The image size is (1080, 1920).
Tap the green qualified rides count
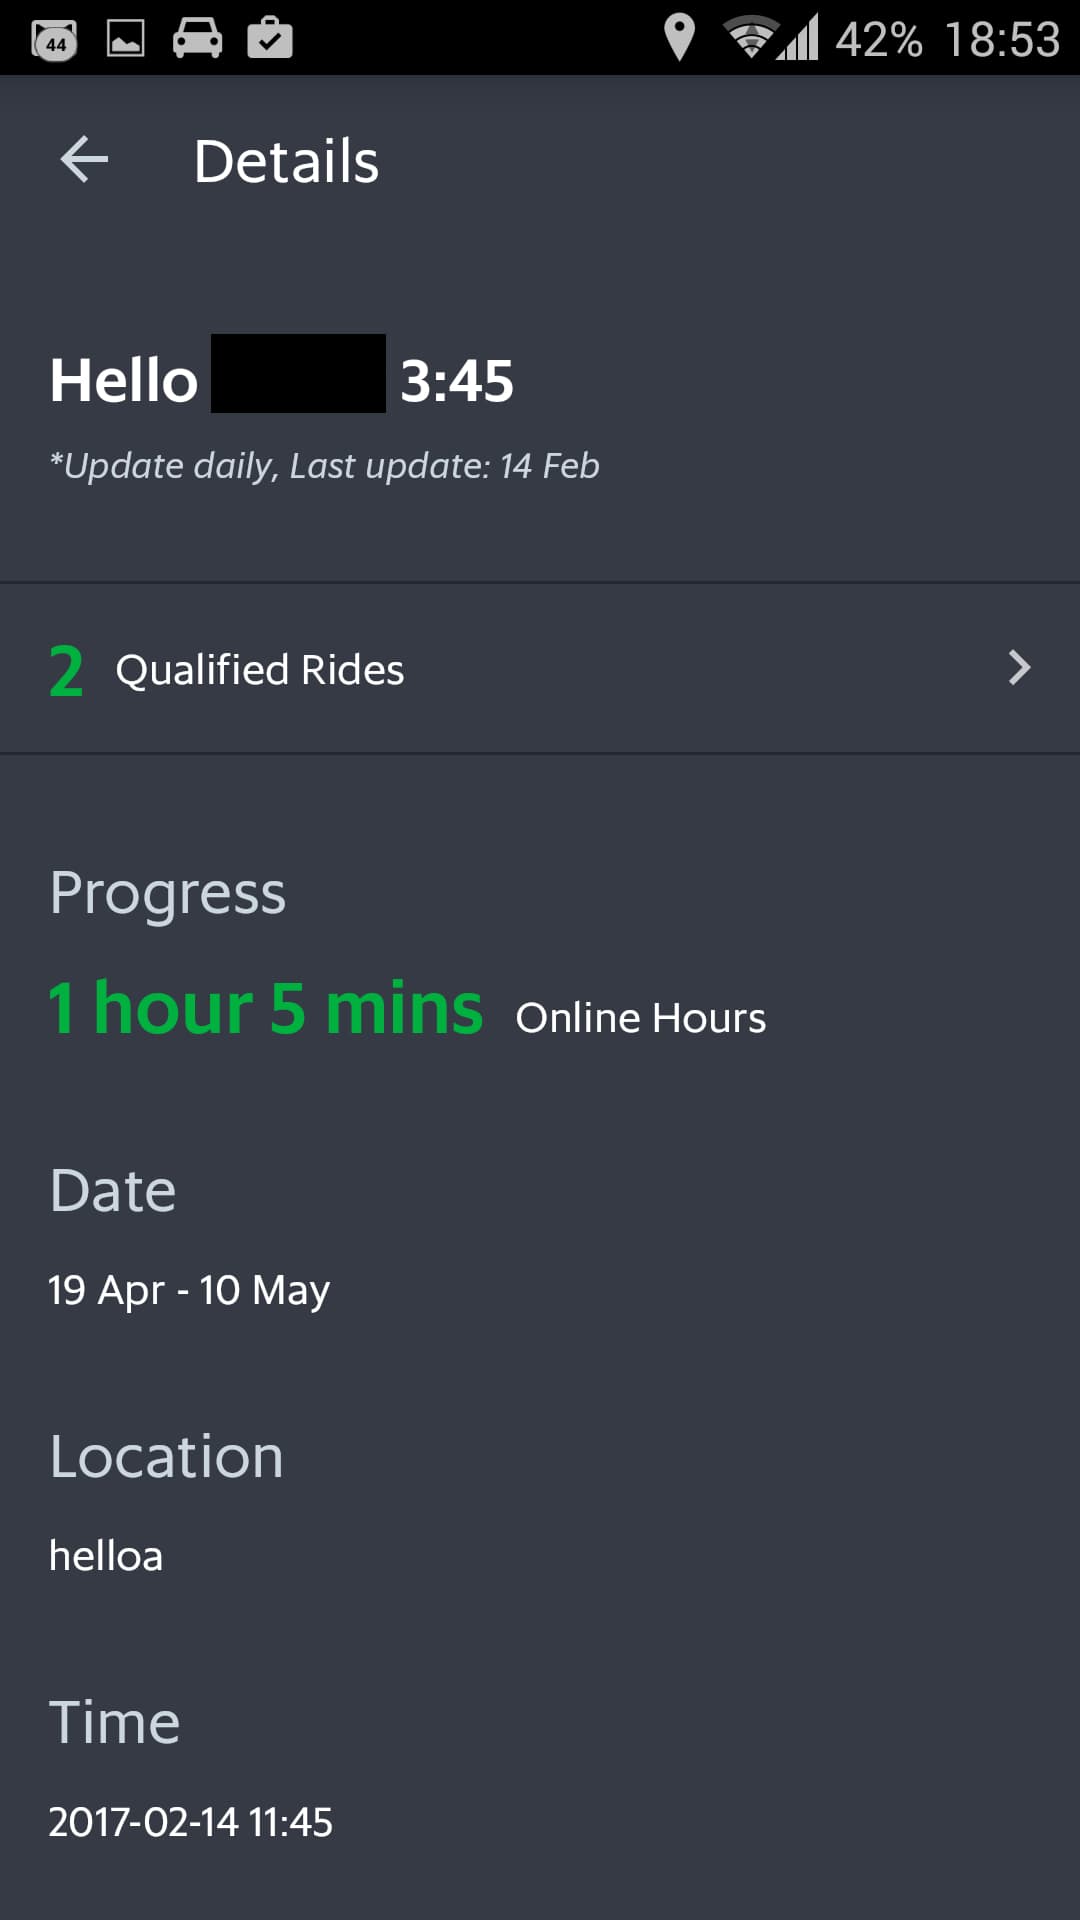click(x=66, y=670)
